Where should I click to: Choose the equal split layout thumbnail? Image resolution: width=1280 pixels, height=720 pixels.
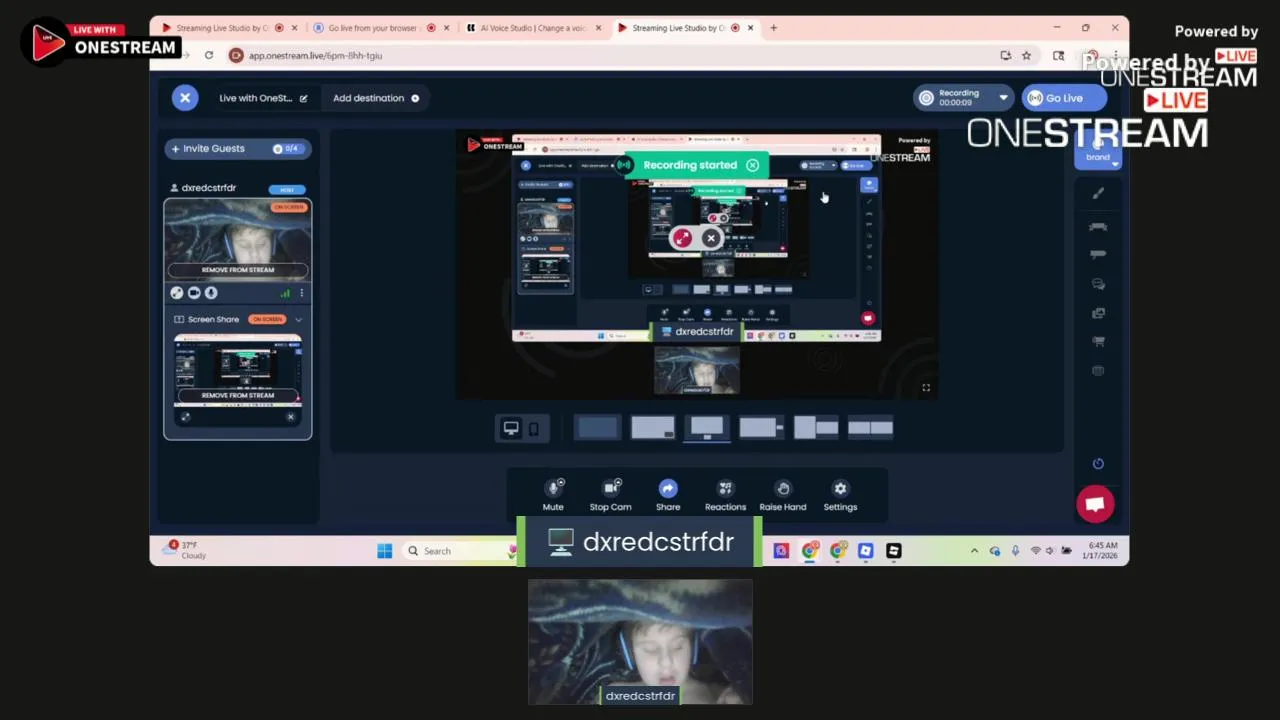point(870,428)
